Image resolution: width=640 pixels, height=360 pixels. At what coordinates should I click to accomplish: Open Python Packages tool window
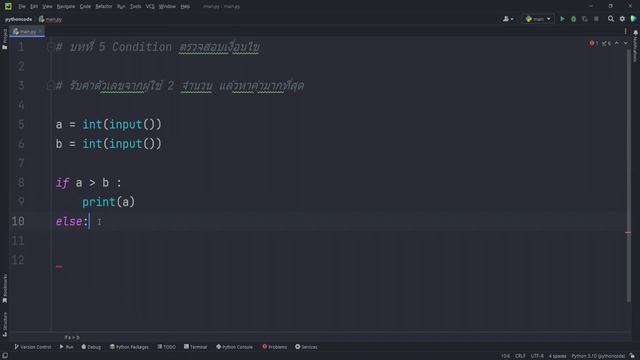pos(129,347)
